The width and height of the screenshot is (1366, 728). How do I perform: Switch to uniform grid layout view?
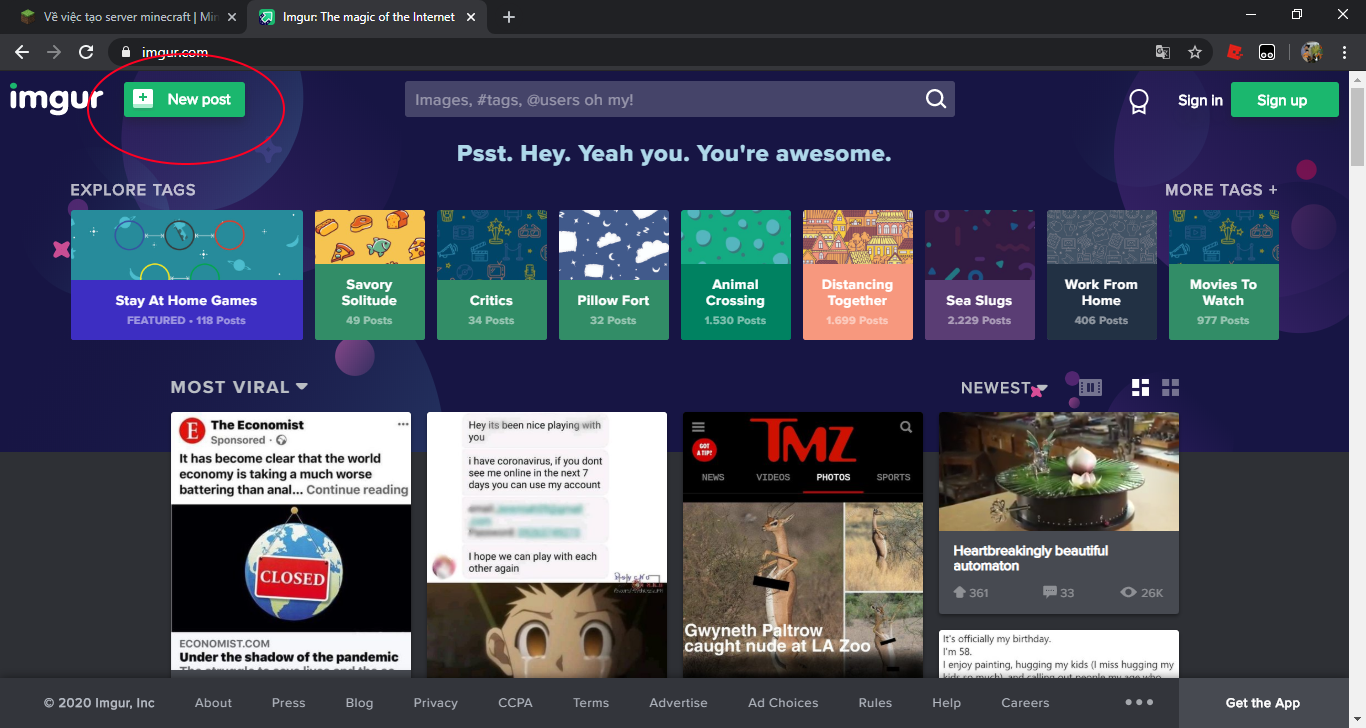(1170, 387)
